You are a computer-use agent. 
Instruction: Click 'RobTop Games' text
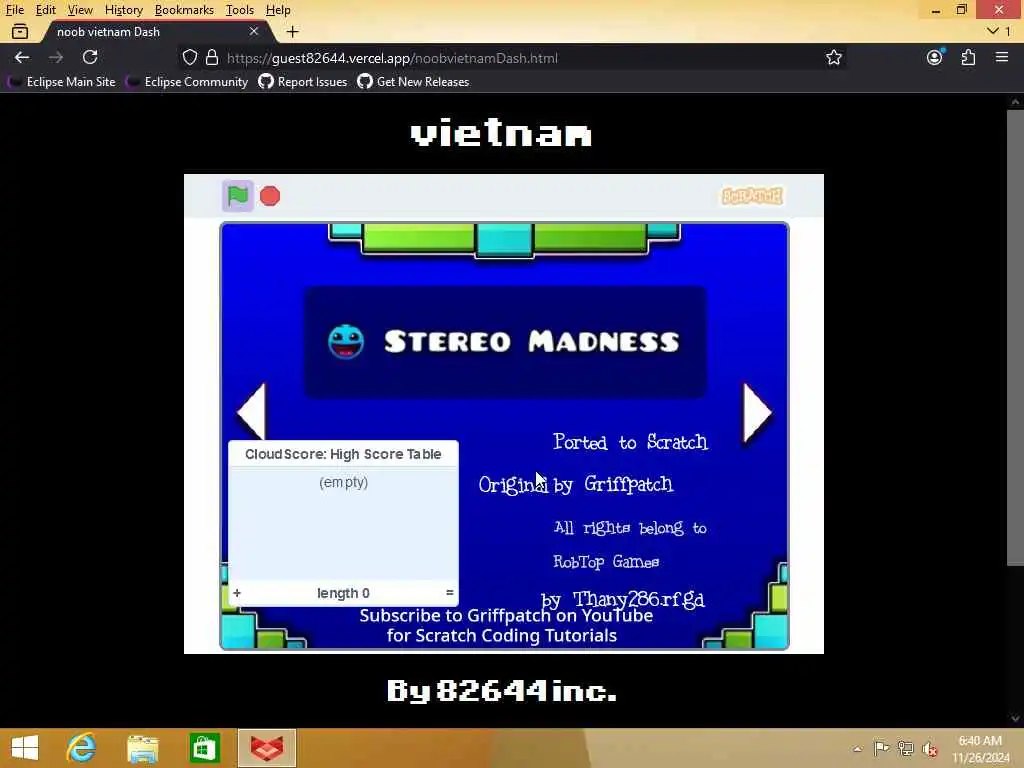606,562
